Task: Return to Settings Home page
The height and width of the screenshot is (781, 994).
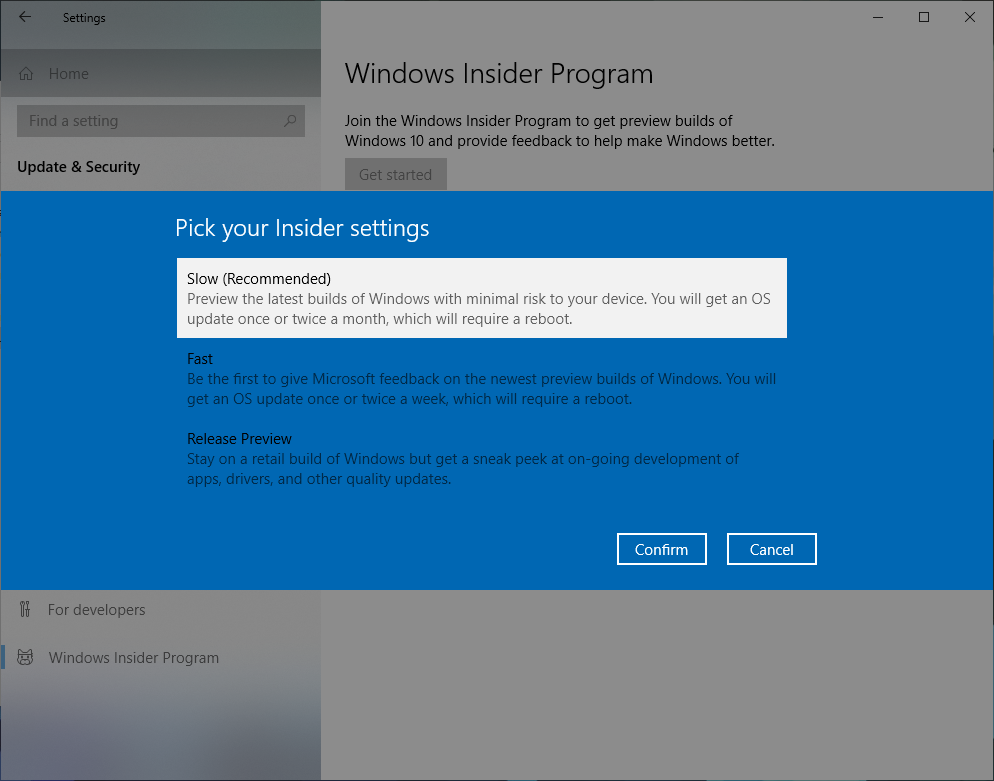Action: point(68,73)
